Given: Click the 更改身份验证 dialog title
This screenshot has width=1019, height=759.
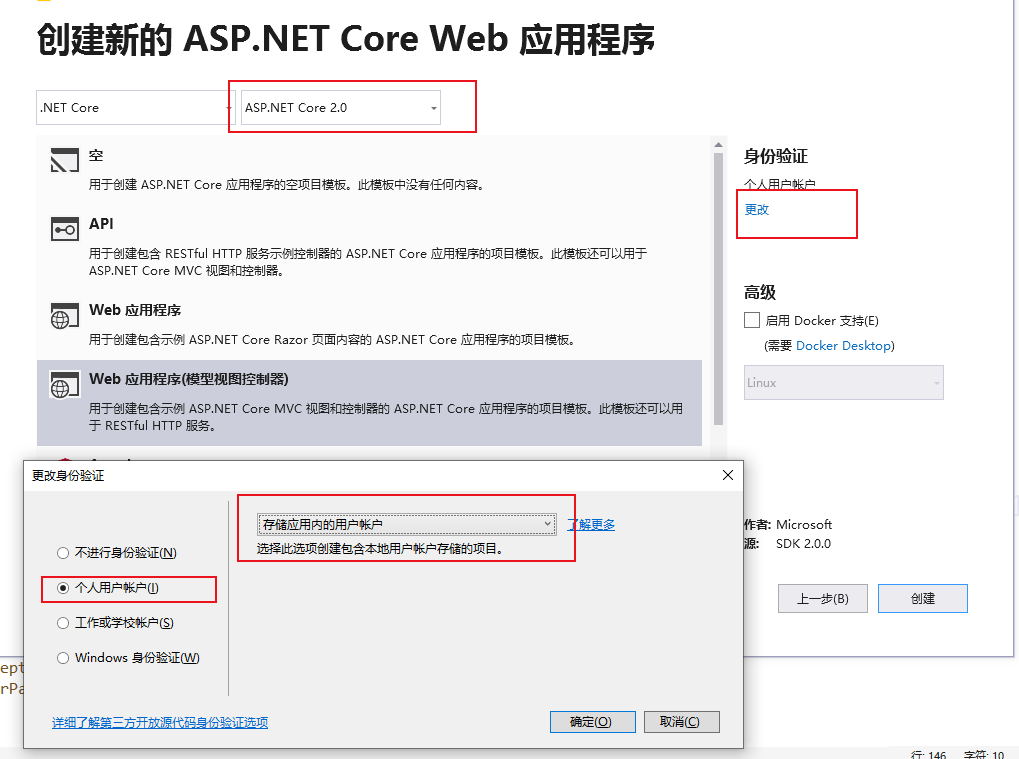Looking at the screenshot, I should [x=68, y=476].
